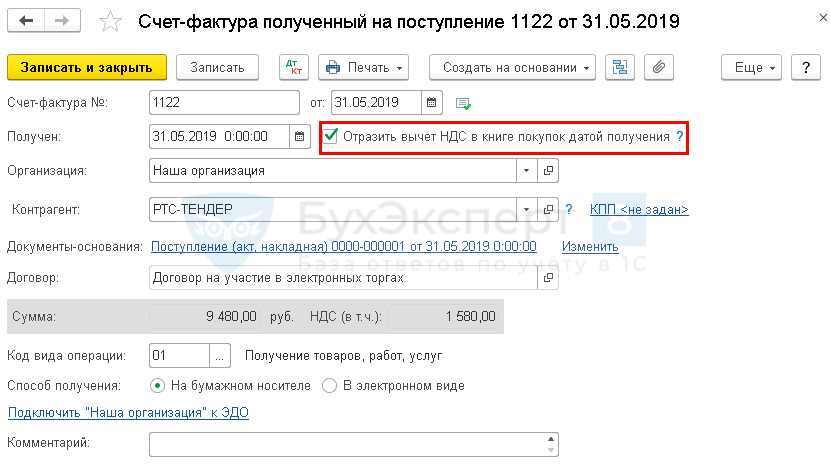Screen dimensions: 830x470
Task: Expand the Контрагент dropdown list
Action: tap(527, 210)
